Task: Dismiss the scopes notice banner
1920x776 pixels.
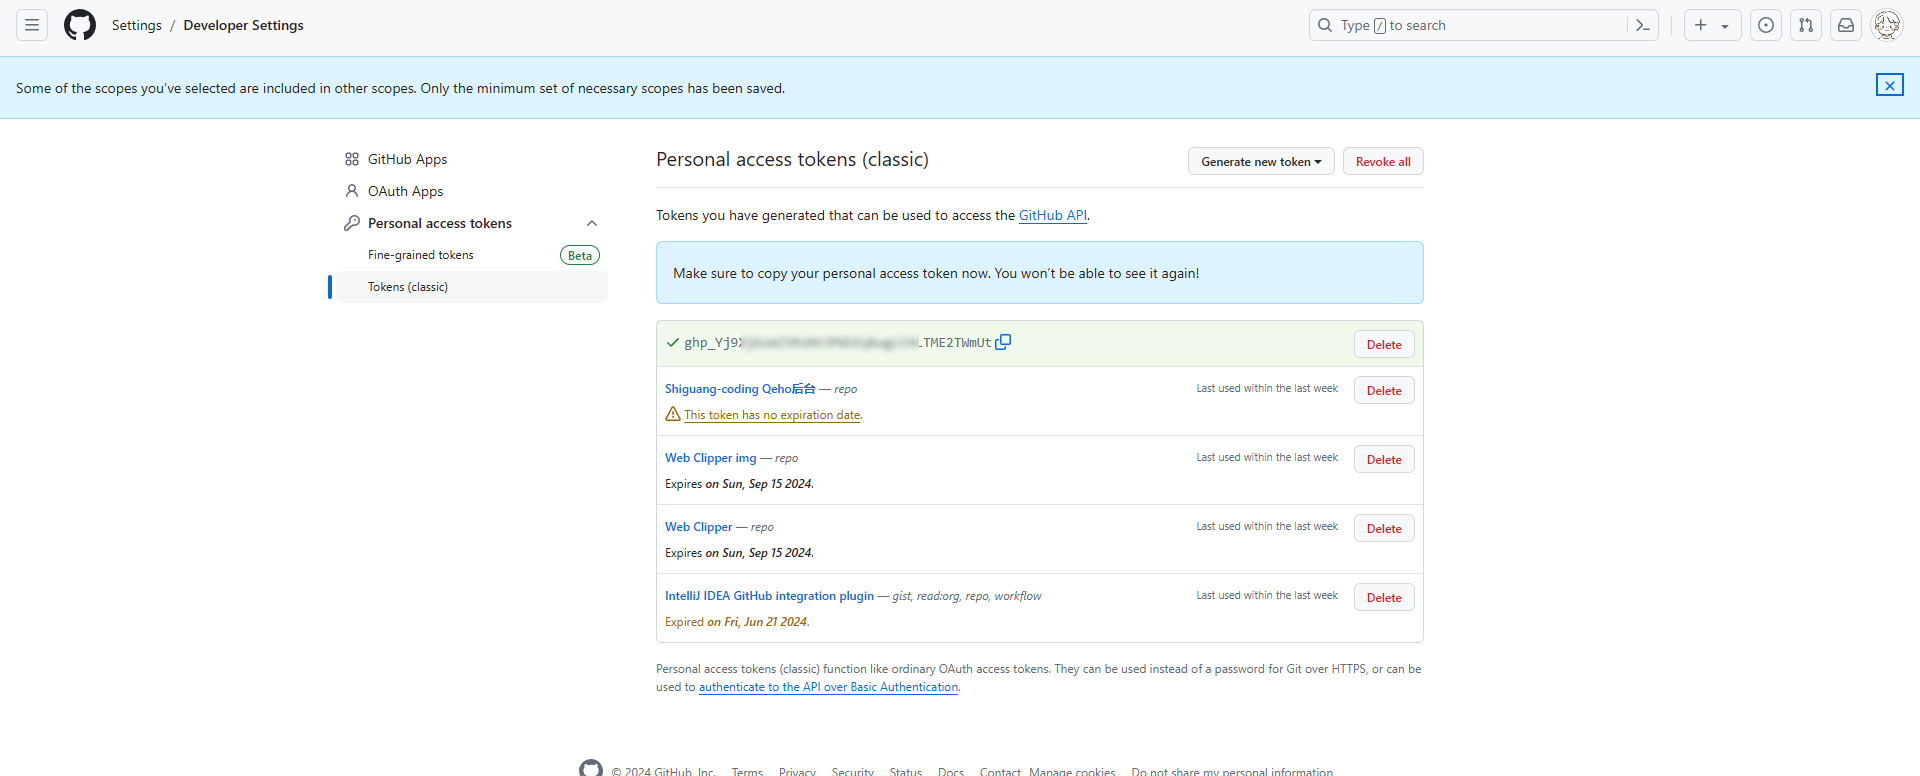Action: (1889, 85)
